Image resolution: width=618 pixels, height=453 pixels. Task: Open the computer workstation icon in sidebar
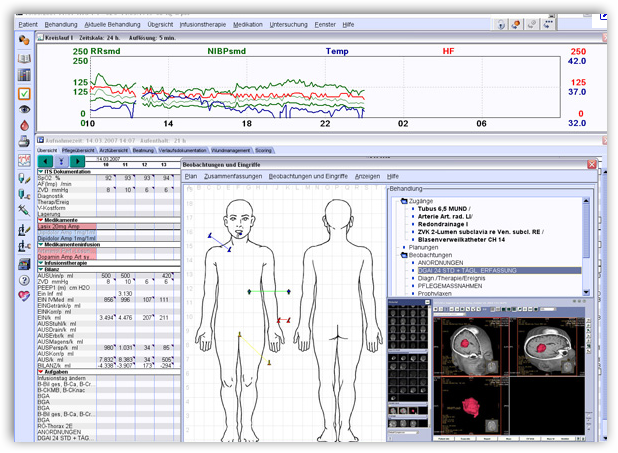(x=24, y=264)
